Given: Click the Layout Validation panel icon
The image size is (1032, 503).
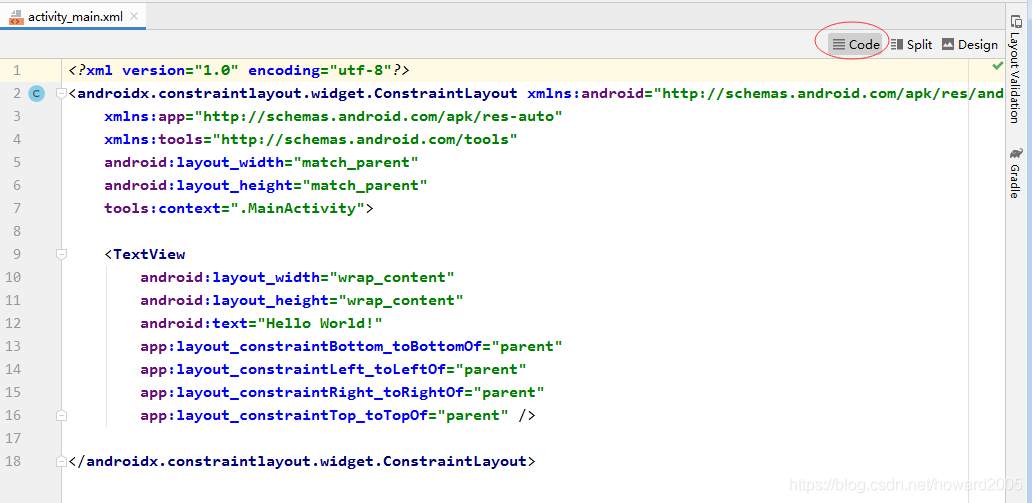Looking at the screenshot, I should 1016,22.
